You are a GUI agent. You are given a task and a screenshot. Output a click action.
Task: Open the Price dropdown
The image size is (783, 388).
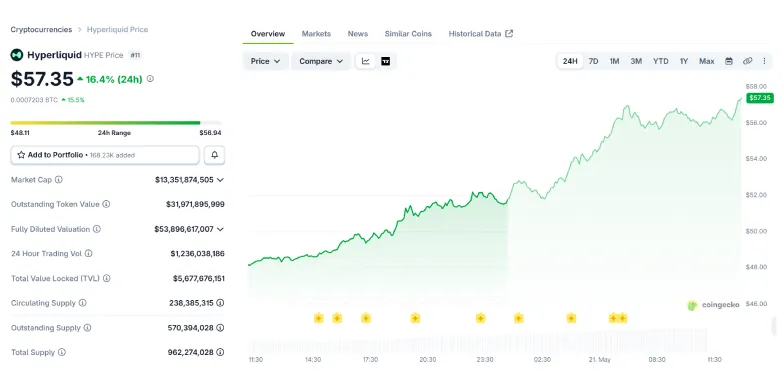tap(266, 61)
